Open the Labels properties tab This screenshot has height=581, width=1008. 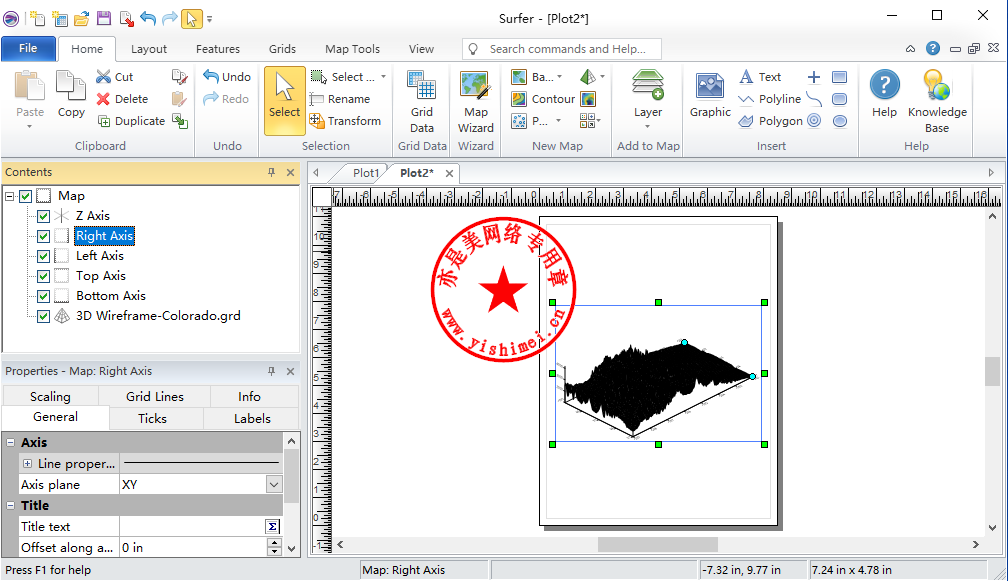pos(252,418)
